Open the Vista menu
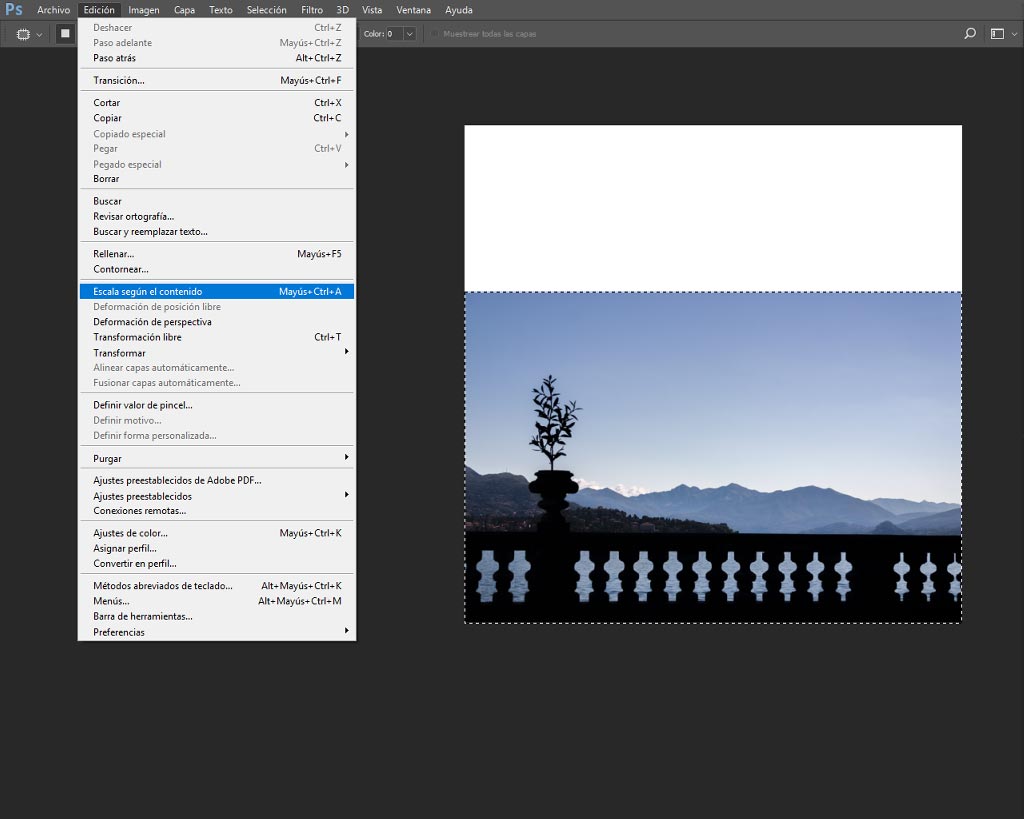The height and width of the screenshot is (819, 1024). pyautogui.click(x=372, y=10)
